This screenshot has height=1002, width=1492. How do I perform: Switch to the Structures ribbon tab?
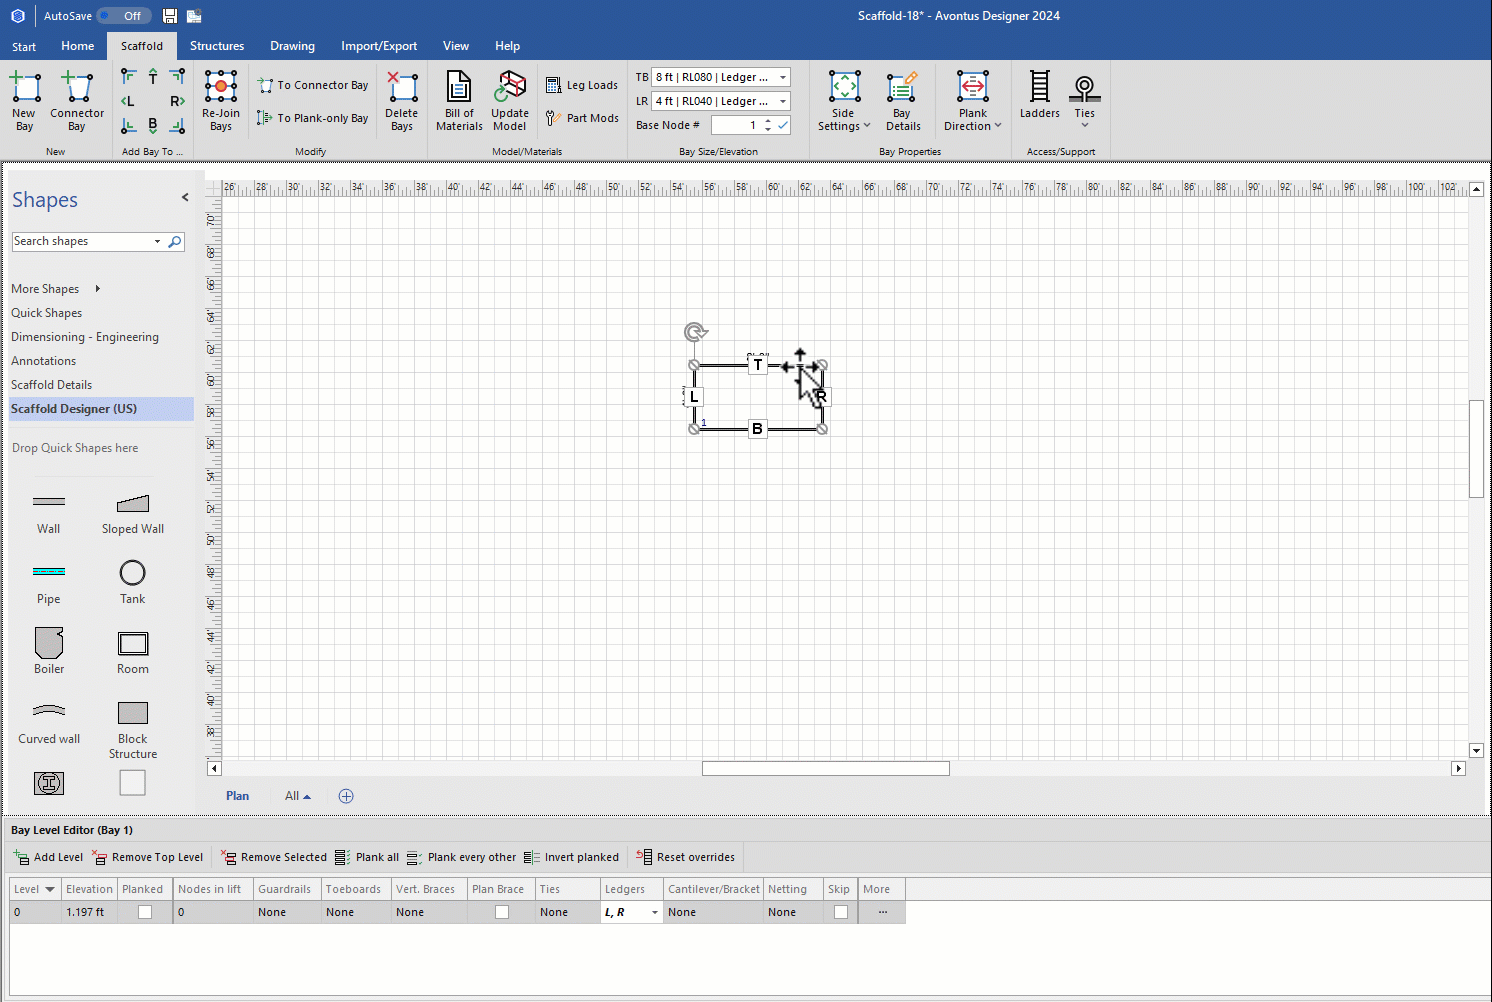[x=217, y=46]
